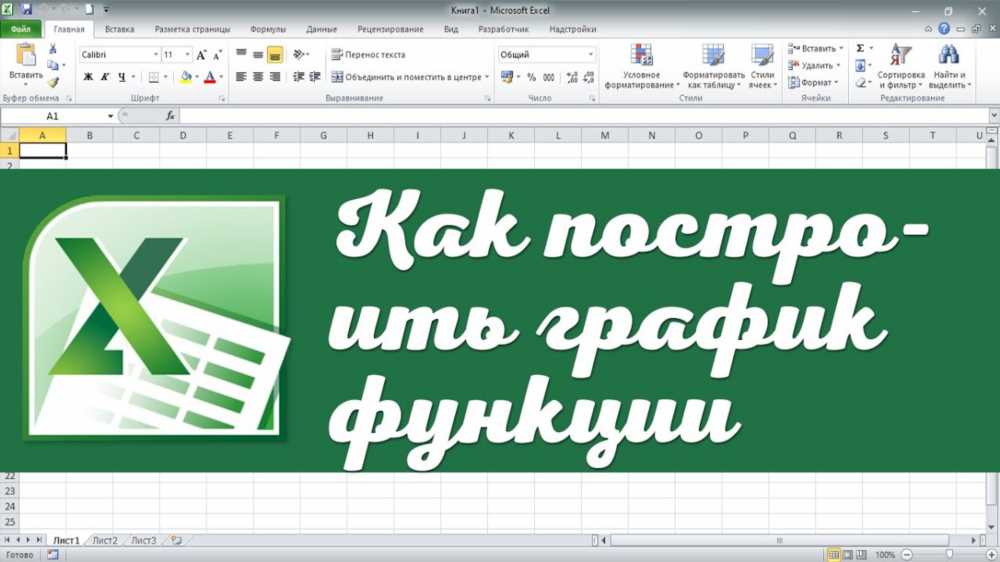Viewport: 1000px width, 562px height.
Task: Click Объединить и поместить в центре
Action: pyautogui.click(x=408, y=77)
